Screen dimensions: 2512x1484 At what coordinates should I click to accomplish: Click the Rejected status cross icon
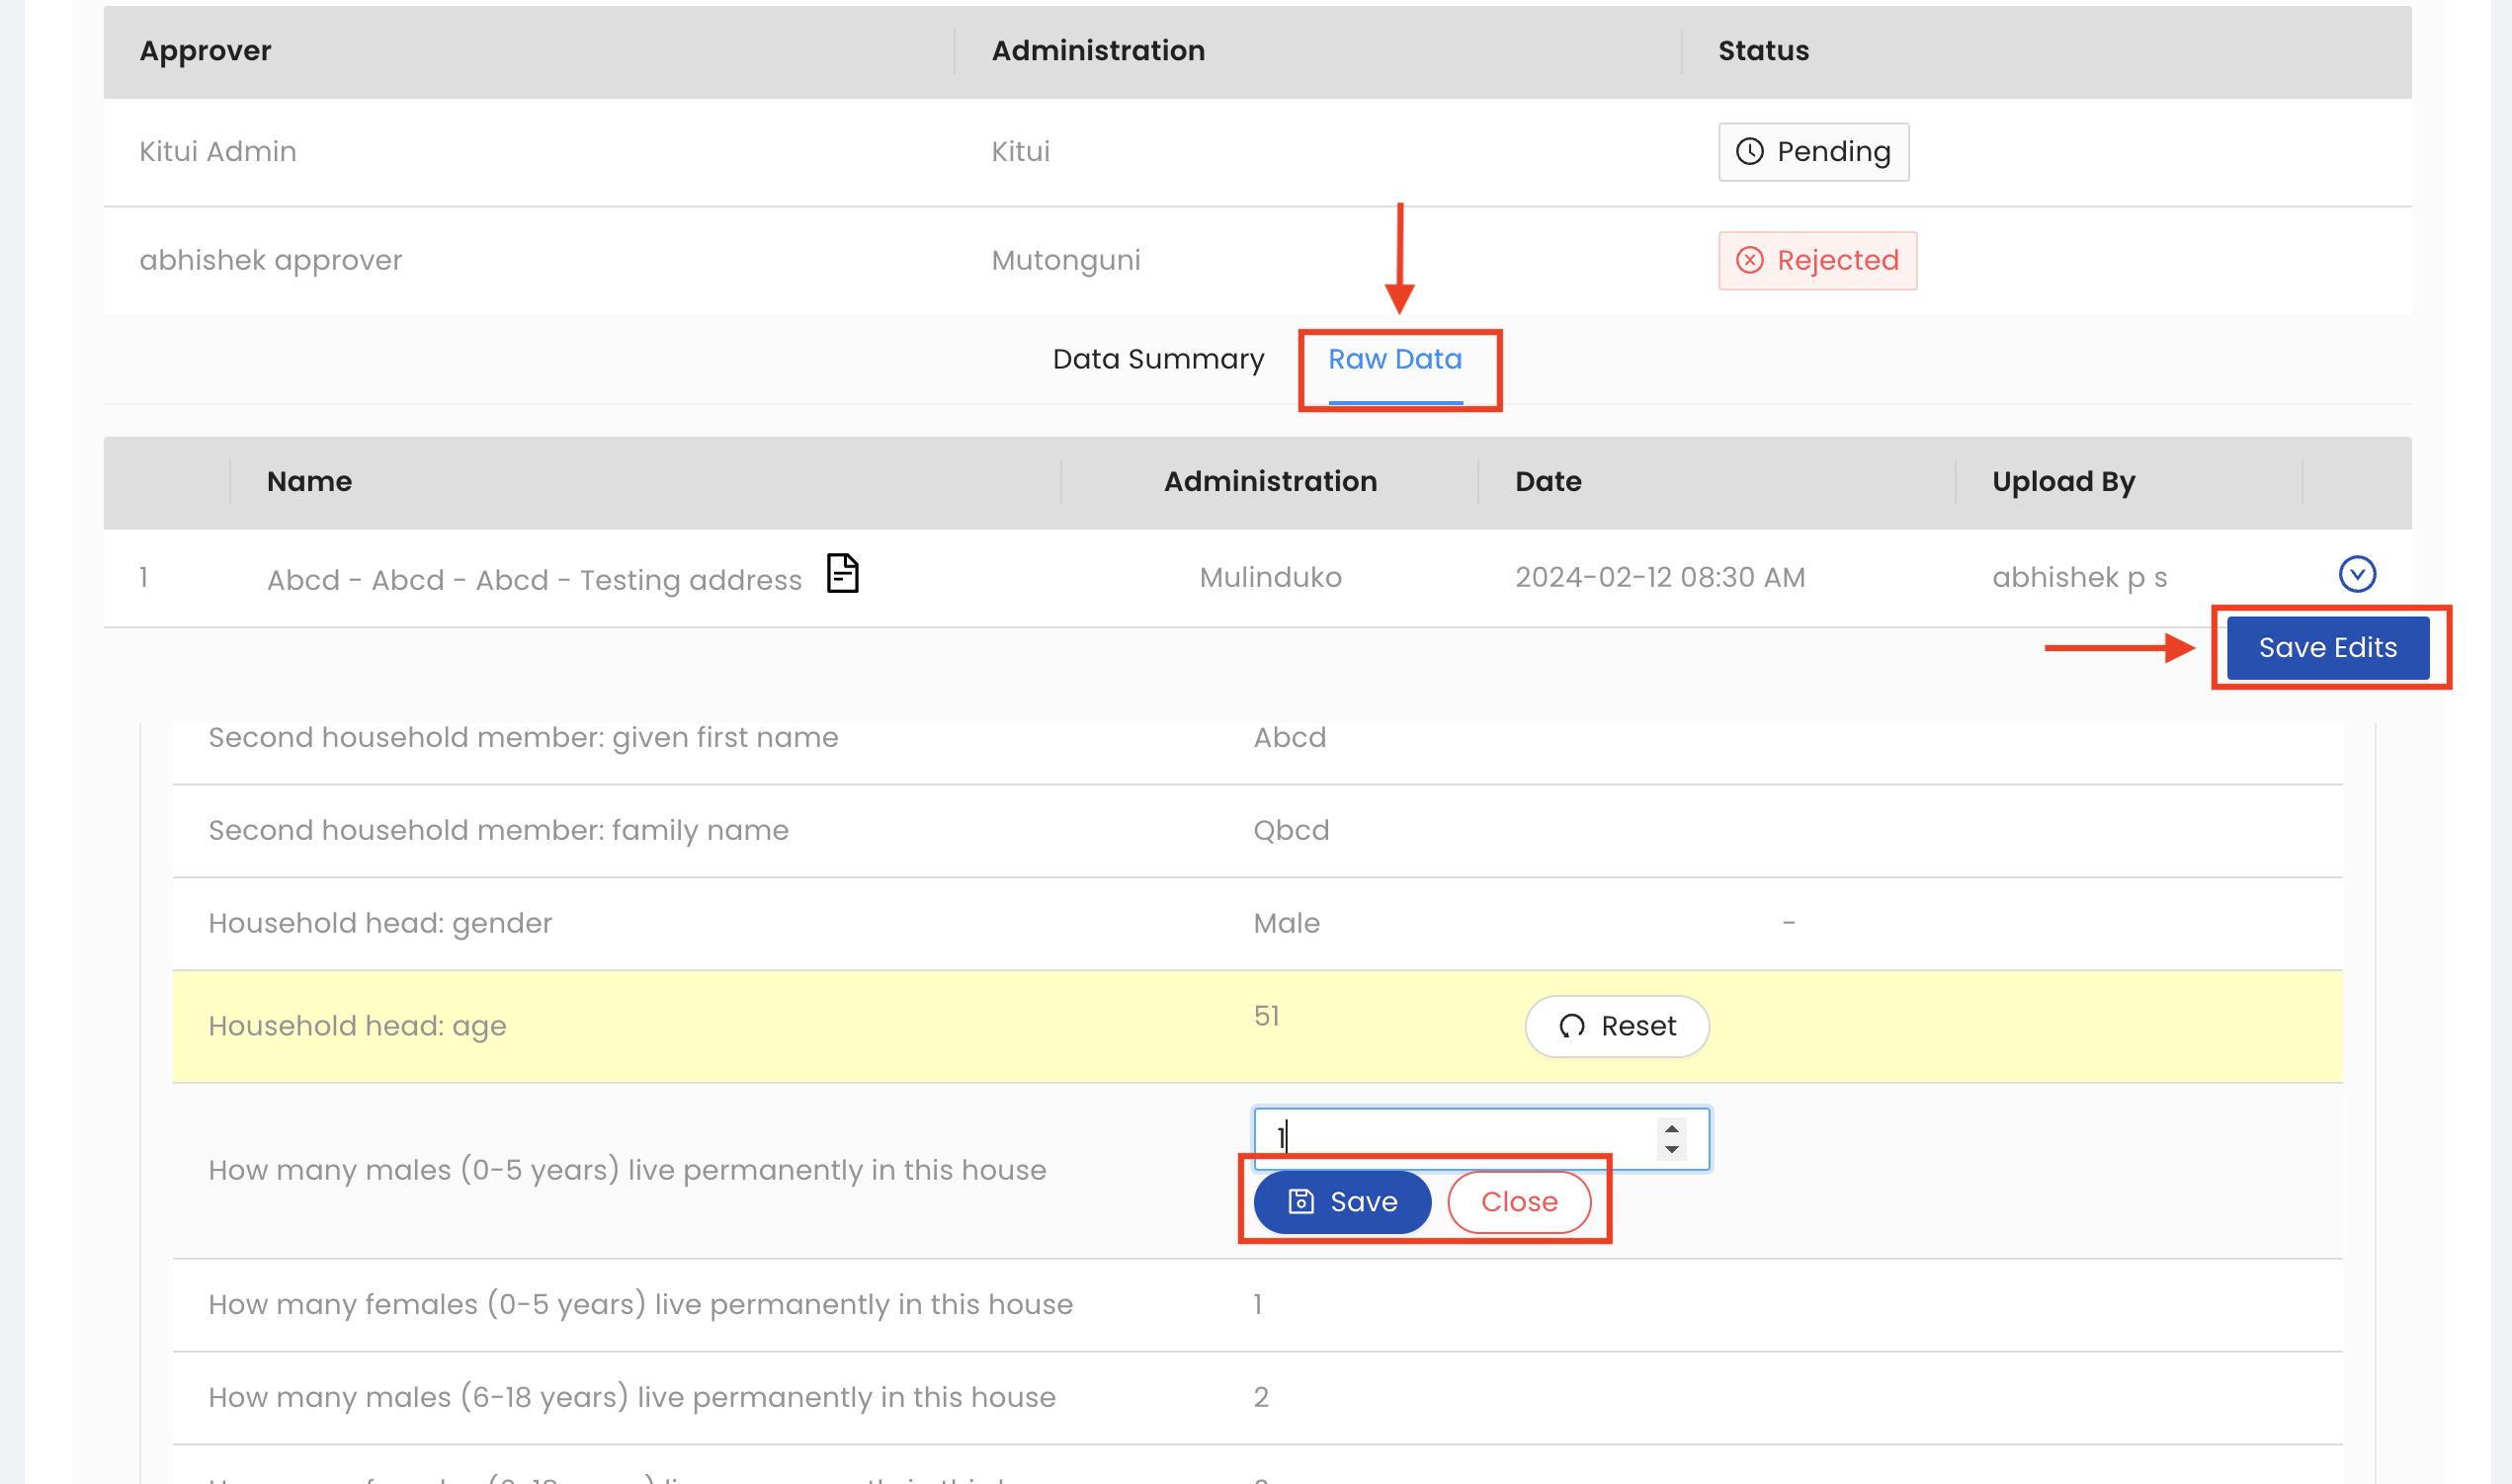[x=1749, y=261]
